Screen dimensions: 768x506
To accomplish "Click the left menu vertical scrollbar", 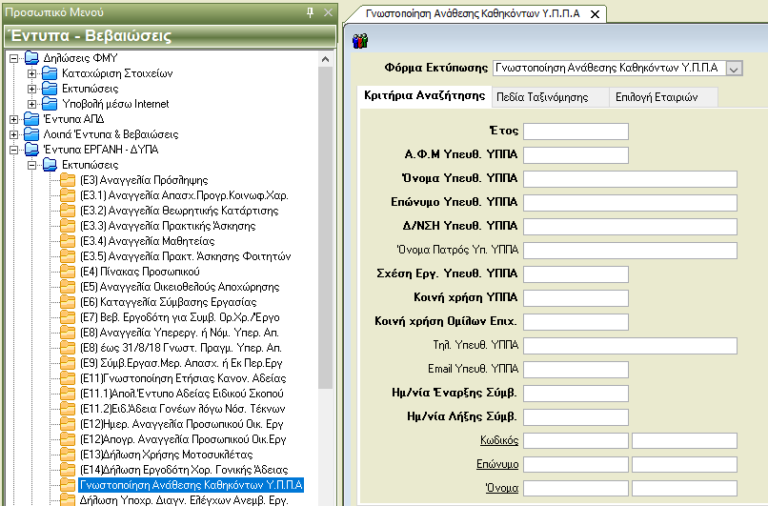I will pyautogui.click(x=325, y=250).
